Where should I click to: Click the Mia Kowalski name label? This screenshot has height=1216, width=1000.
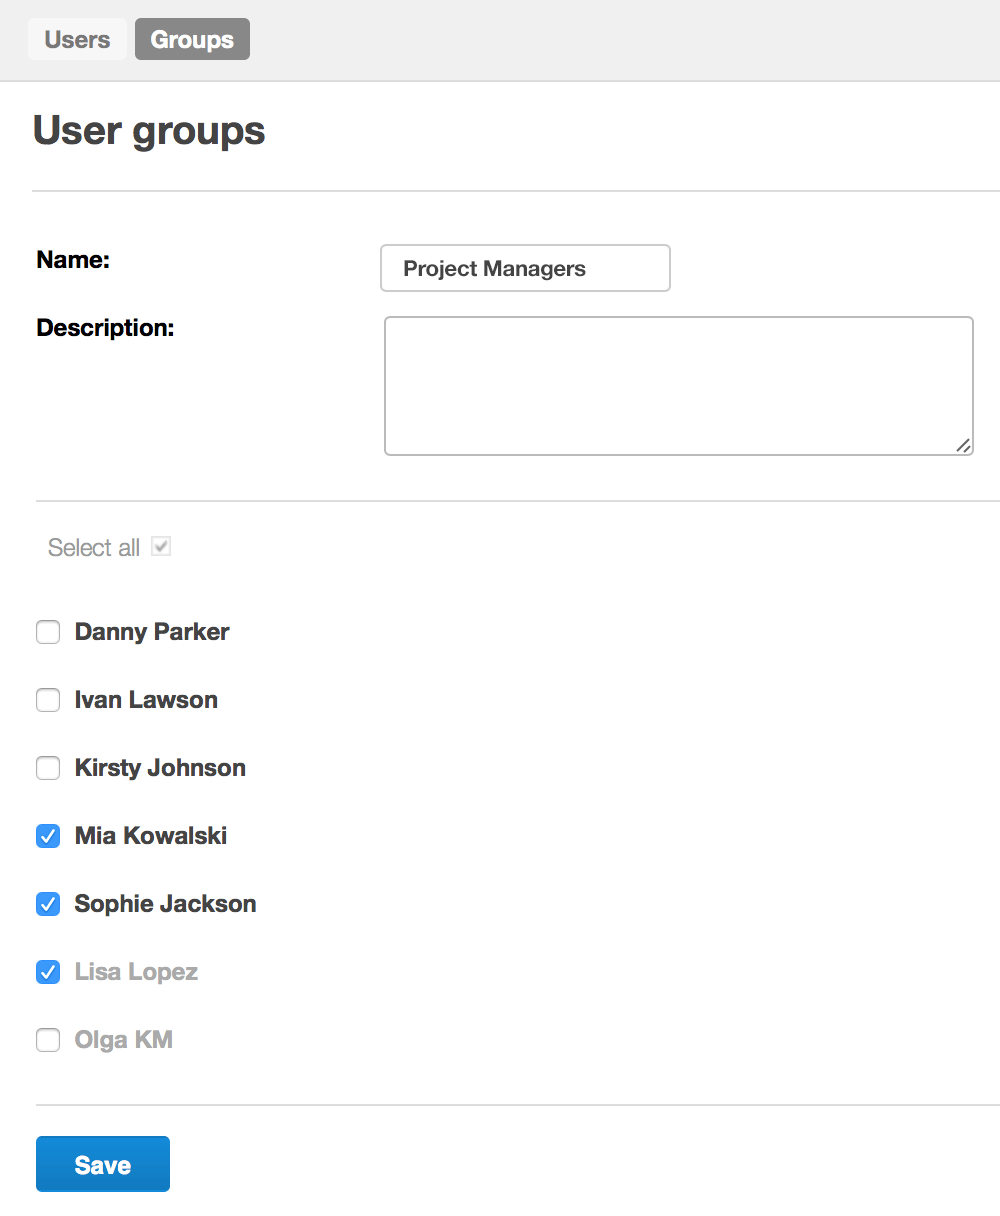pyautogui.click(x=151, y=836)
